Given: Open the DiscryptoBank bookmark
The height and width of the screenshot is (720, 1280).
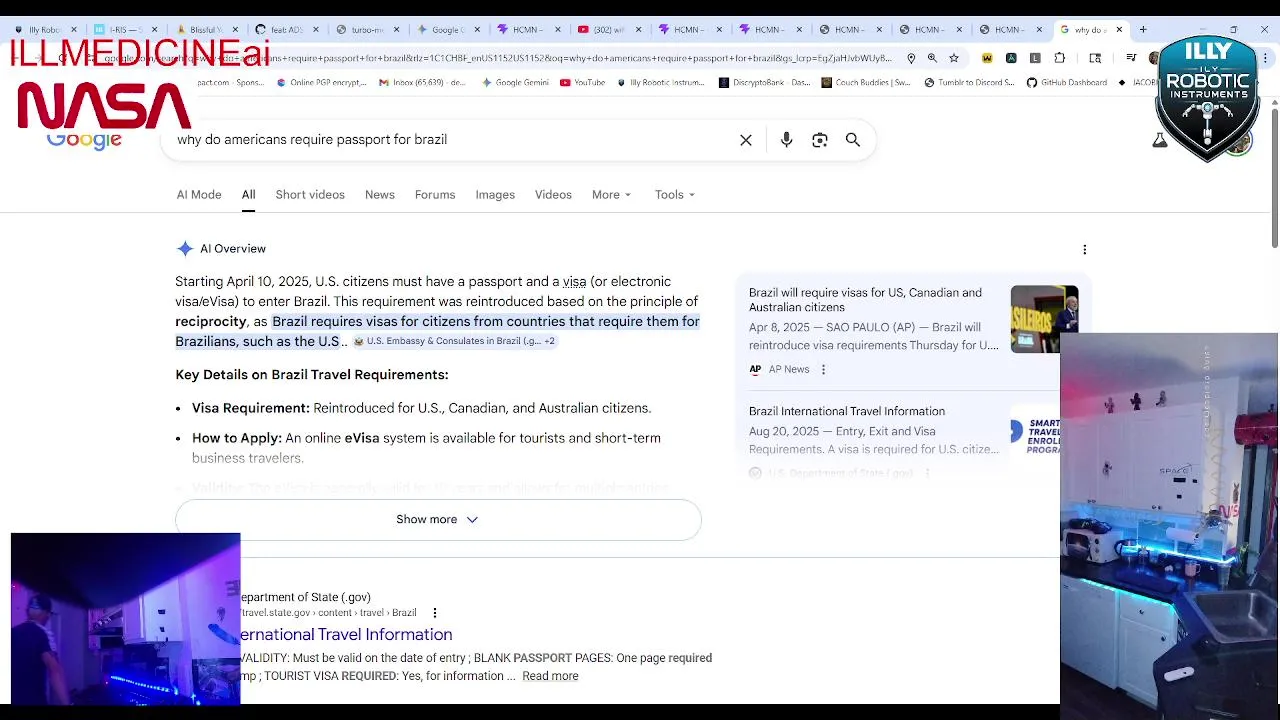Looking at the screenshot, I should click(765, 83).
